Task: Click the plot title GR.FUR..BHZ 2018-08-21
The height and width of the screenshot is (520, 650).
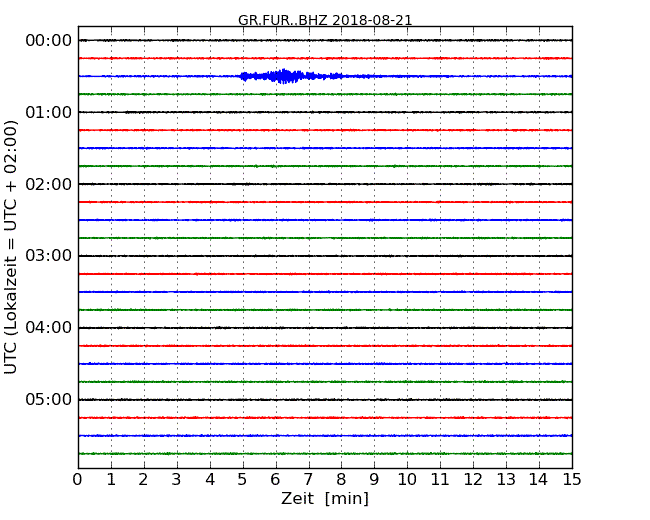Action: (325, 20)
